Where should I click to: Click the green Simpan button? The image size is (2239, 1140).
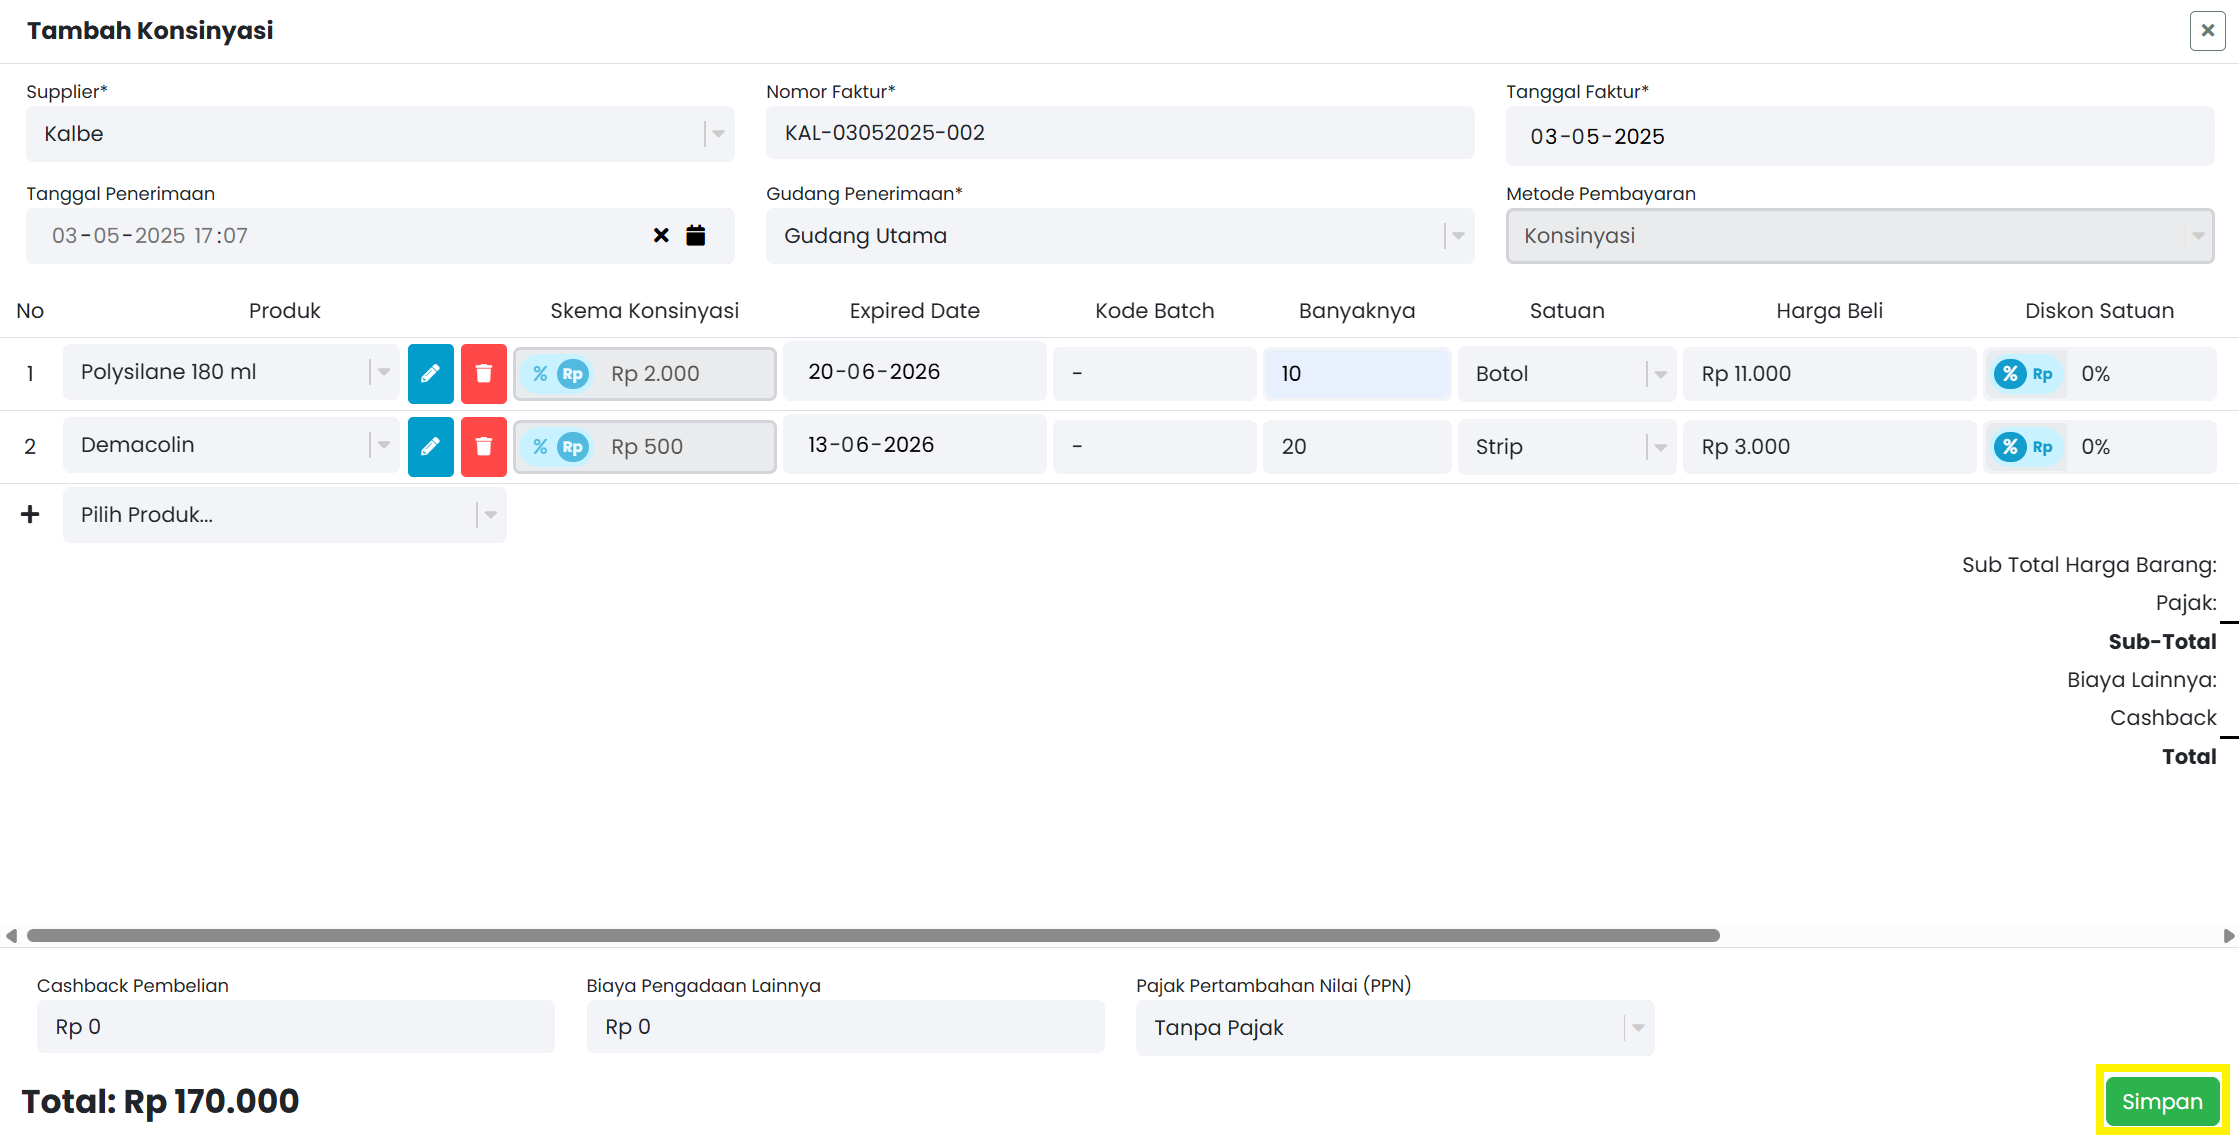coord(2162,1101)
